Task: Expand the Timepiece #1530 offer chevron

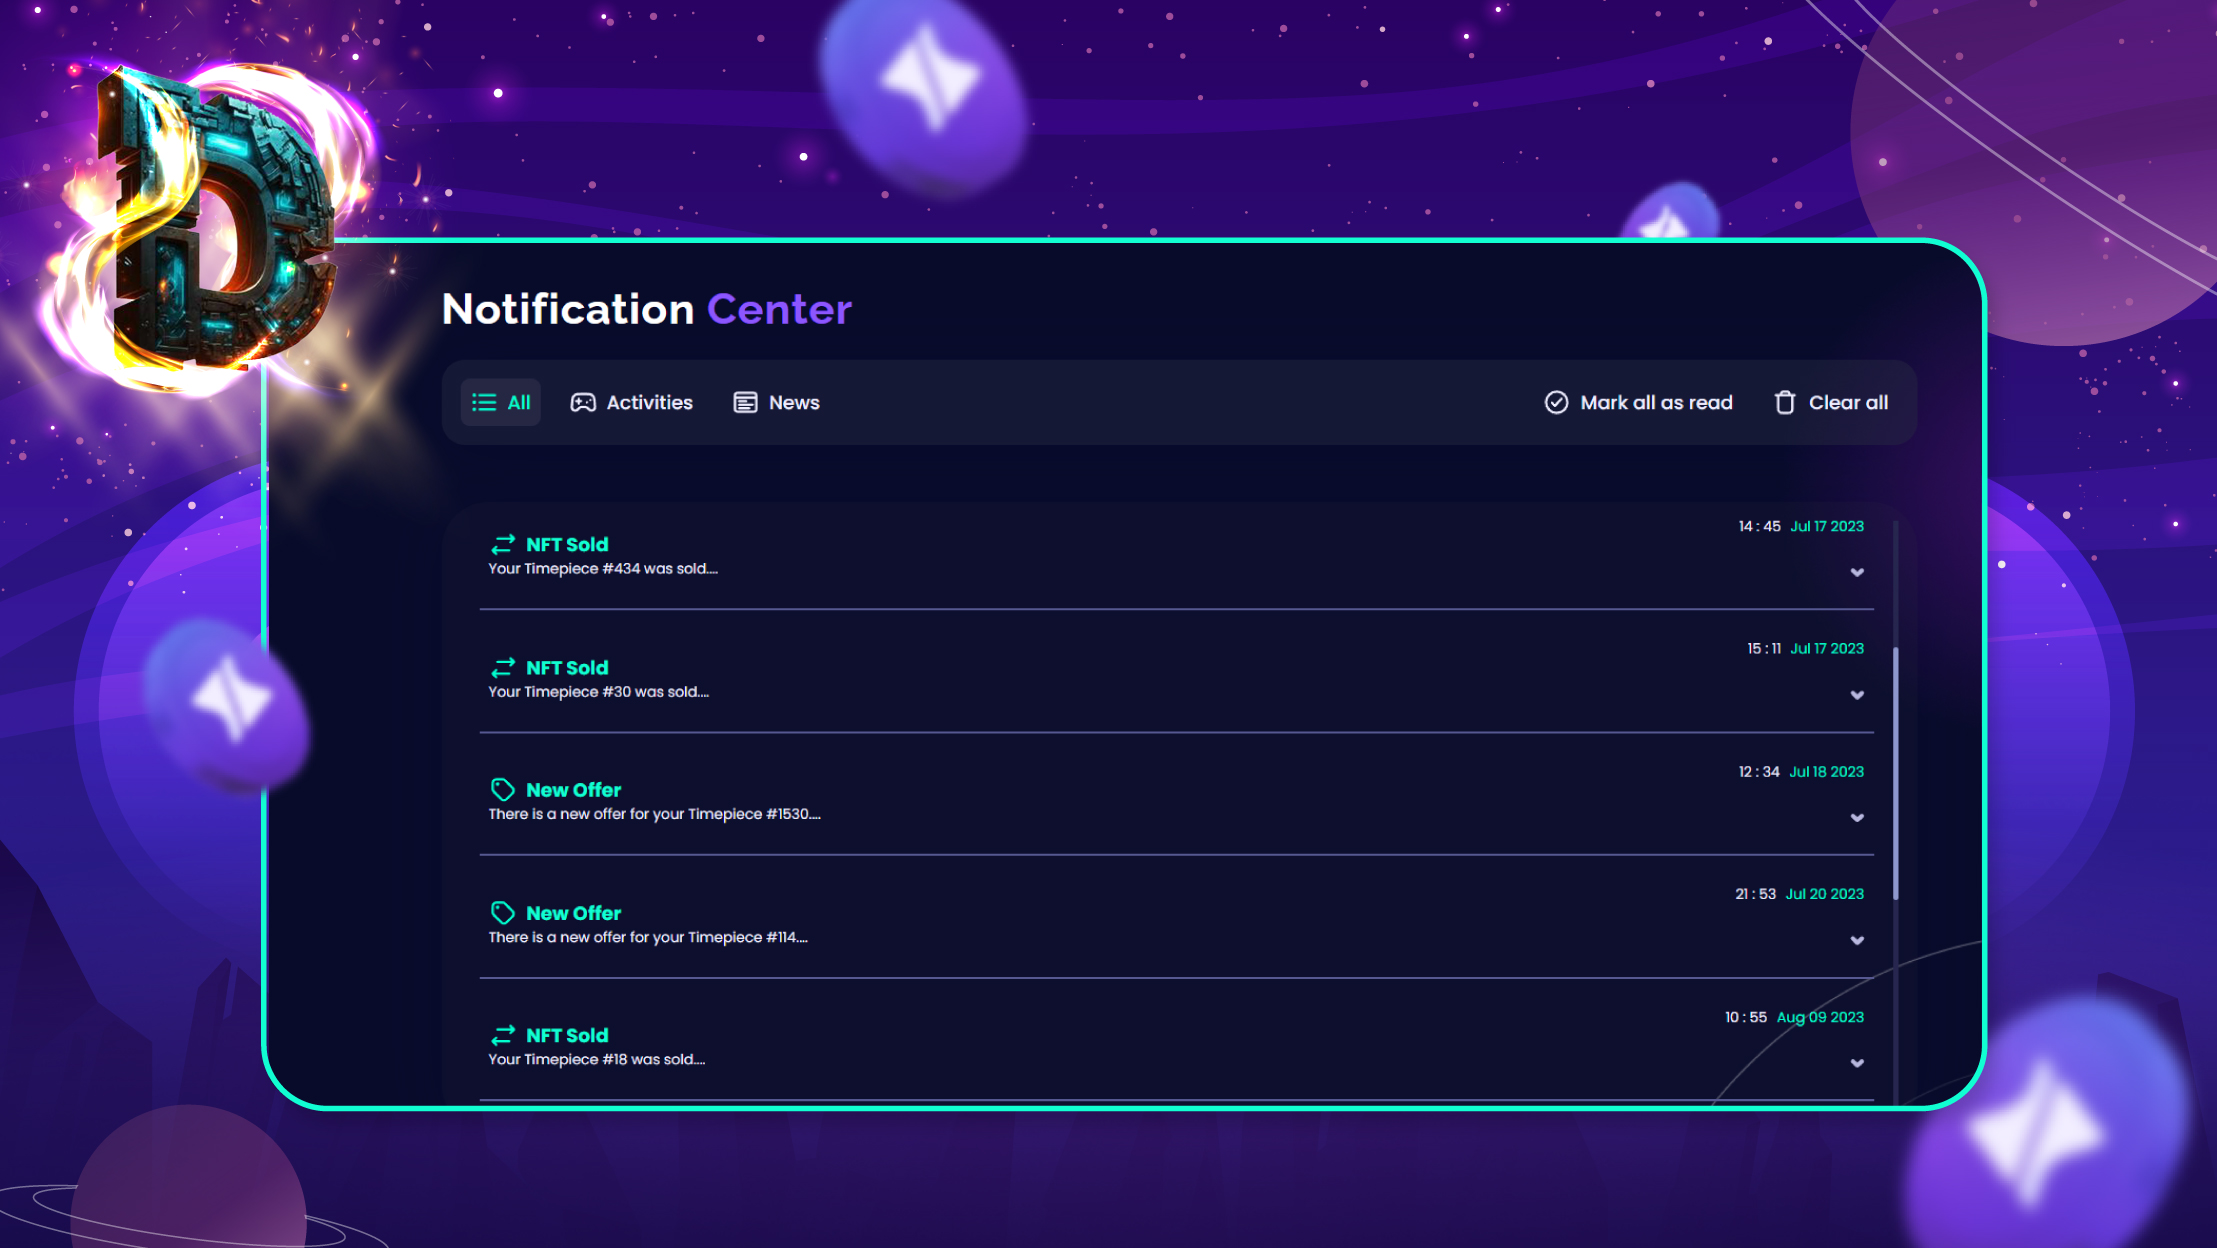Action: [1857, 818]
